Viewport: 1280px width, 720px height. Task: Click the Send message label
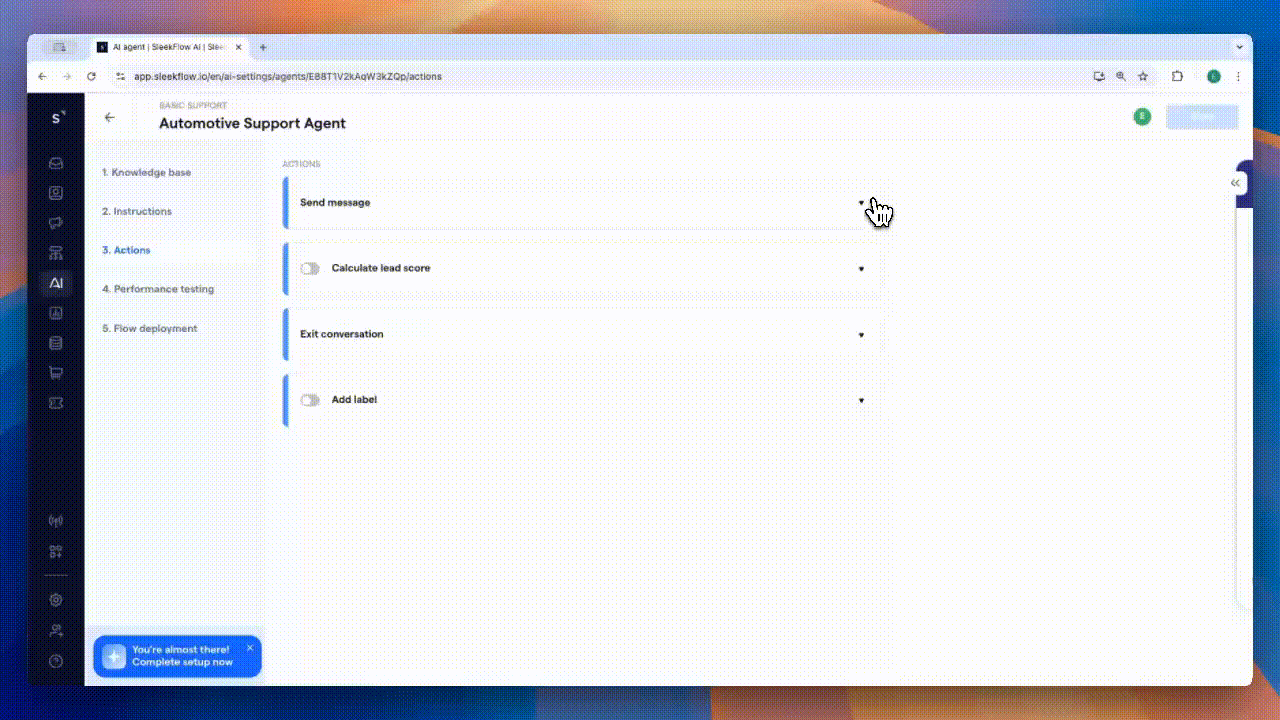click(335, 202)
